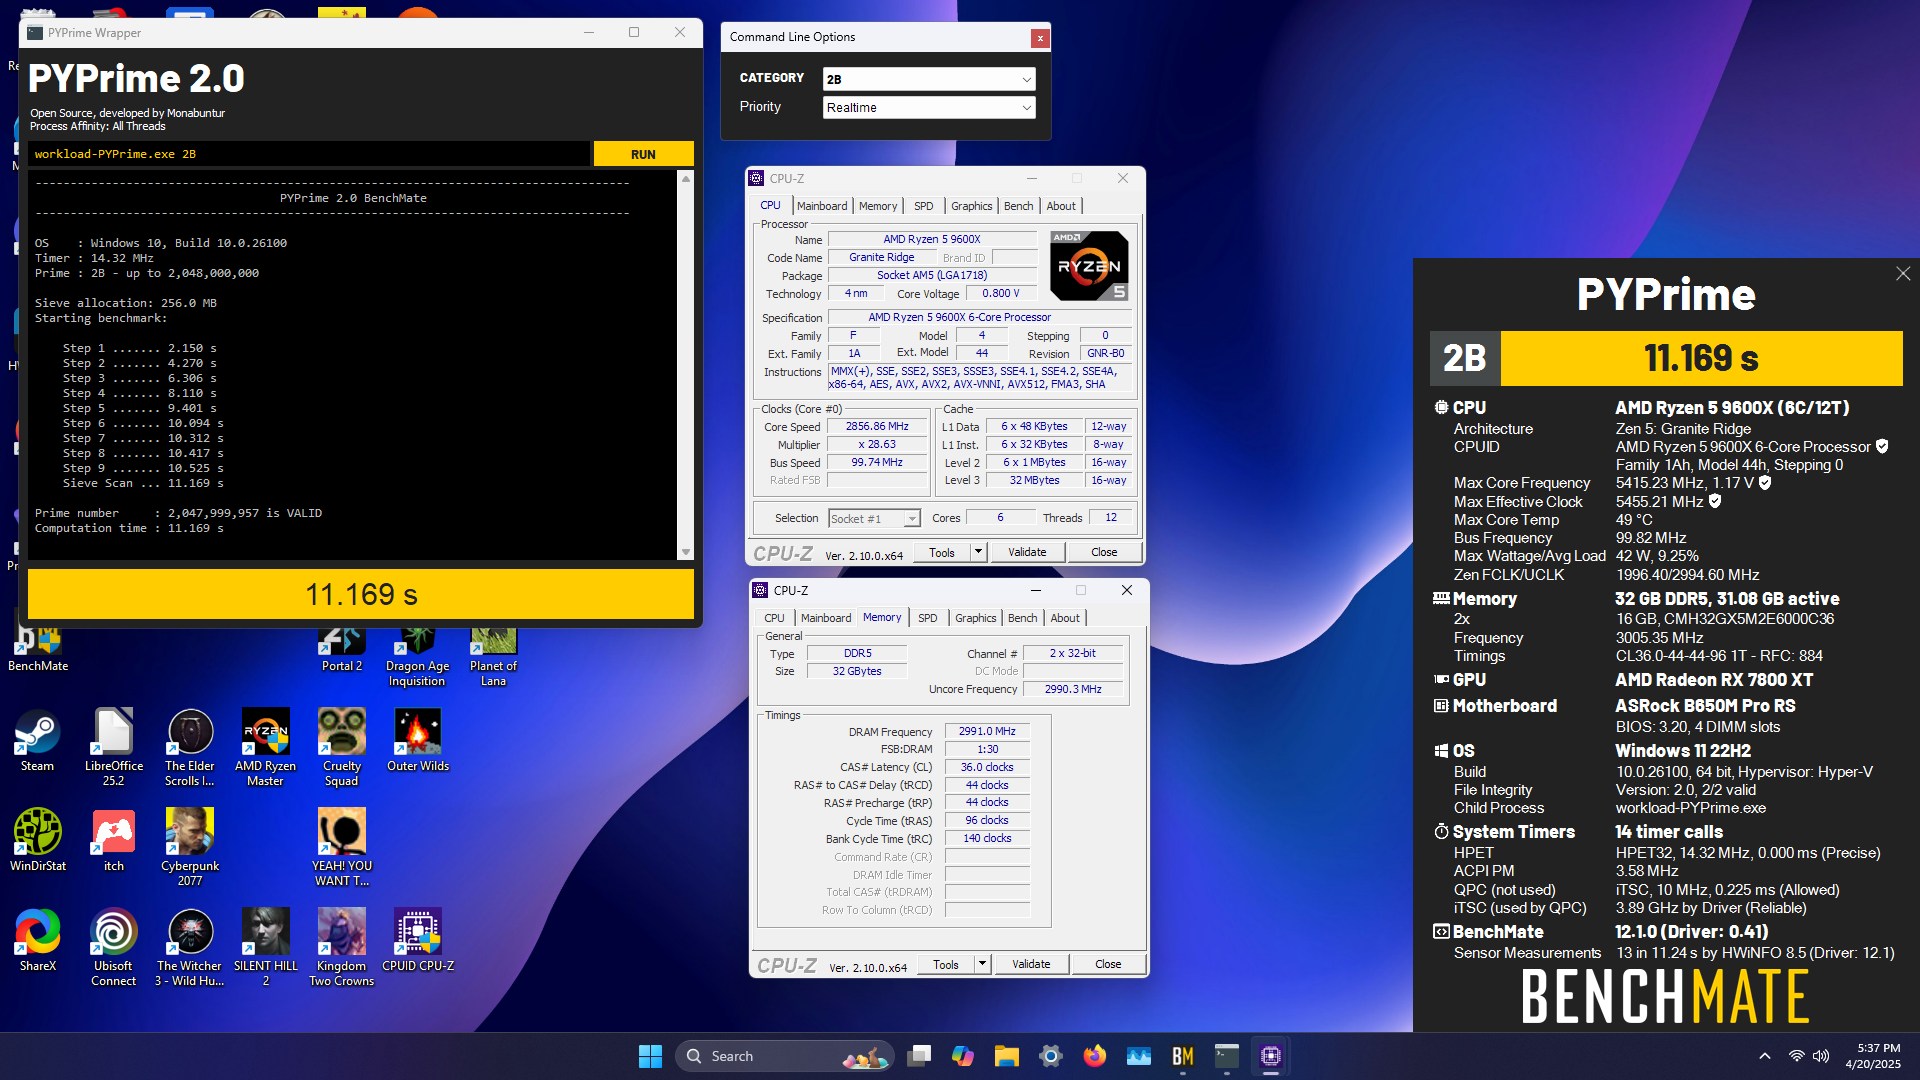Launch Steam from the desktop
Image resolution: width=1920 pixels, height=1080 pixels.
coord(37,740)
